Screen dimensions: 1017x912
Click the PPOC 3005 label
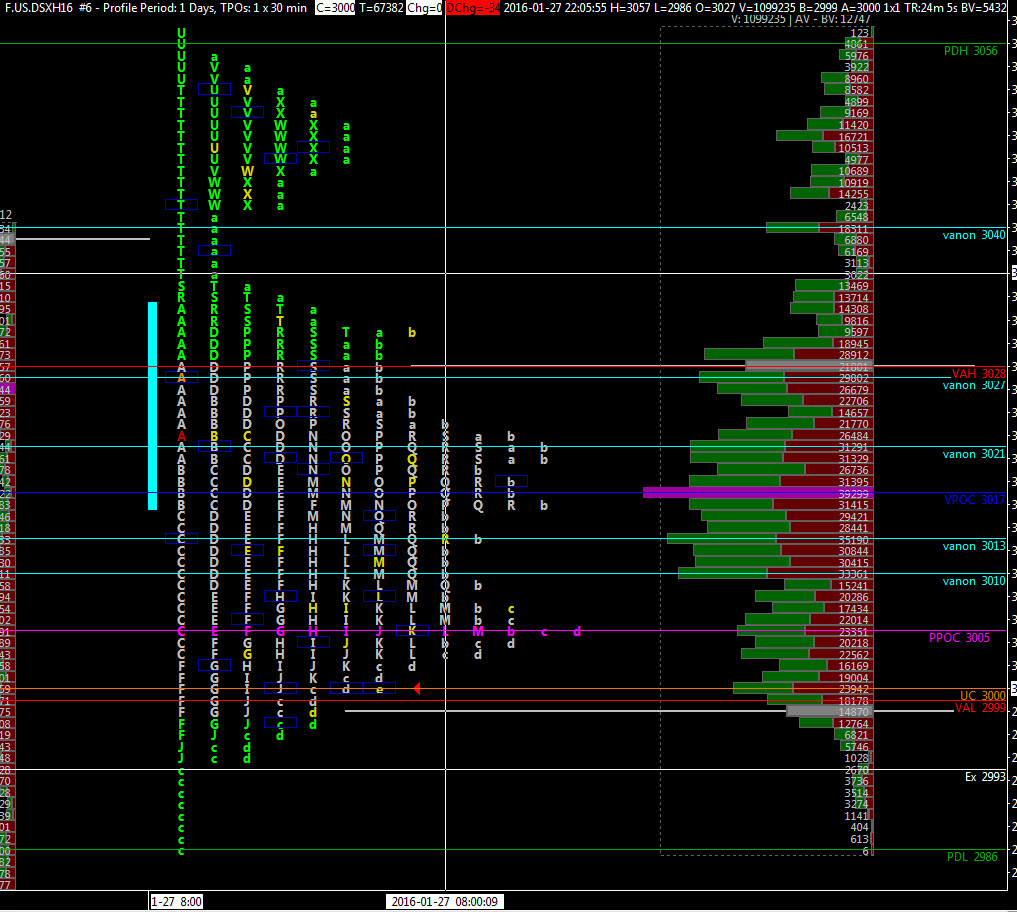[x=959, y=638]
